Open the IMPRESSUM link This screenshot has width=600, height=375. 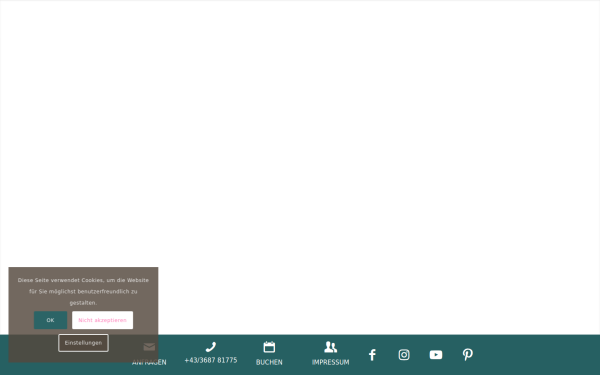coord(331,362)
